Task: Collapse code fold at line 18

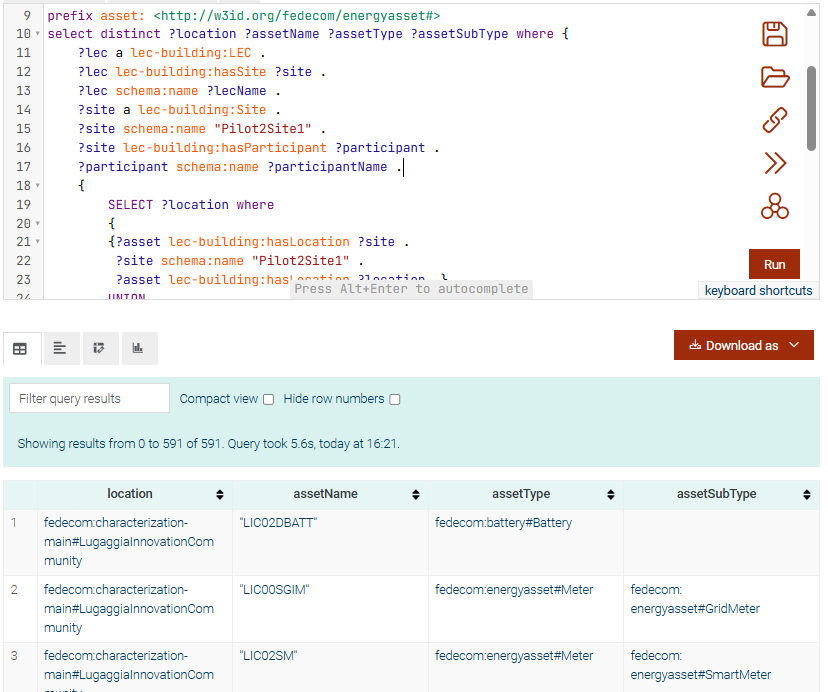Action: (x=37, y=185)
